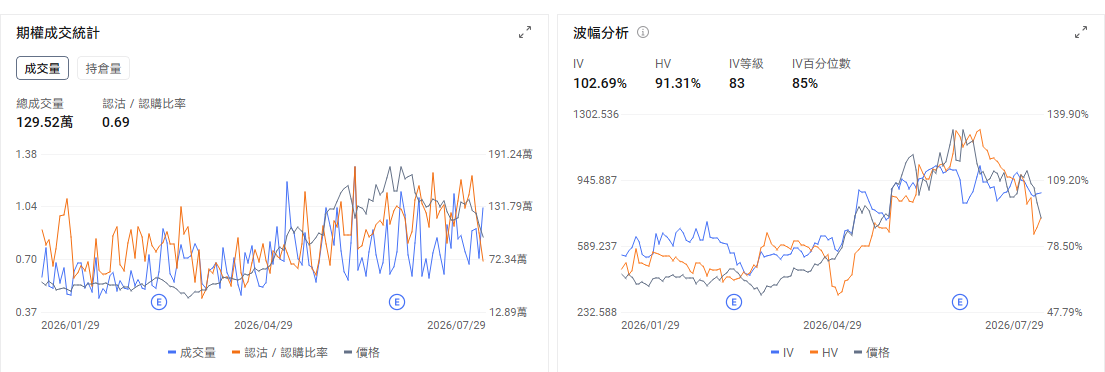Toggle the HV legend series
1105x372 pixels.
pyautogui.click(x=825, y=352)
